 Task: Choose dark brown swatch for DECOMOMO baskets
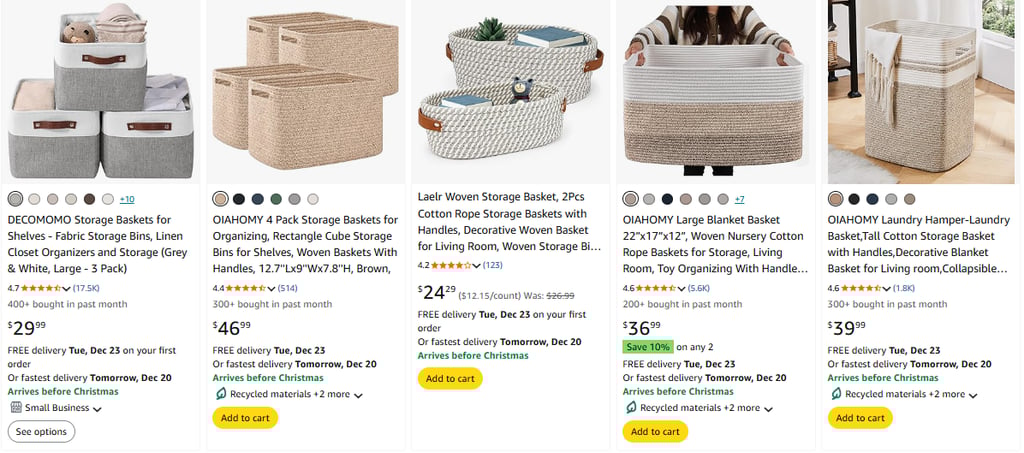pyautogui.click(x=89, y=199)
